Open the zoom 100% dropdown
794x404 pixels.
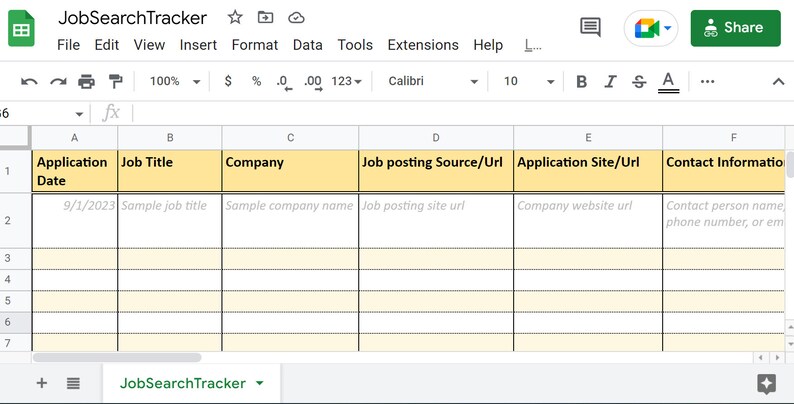coord(175,82)
